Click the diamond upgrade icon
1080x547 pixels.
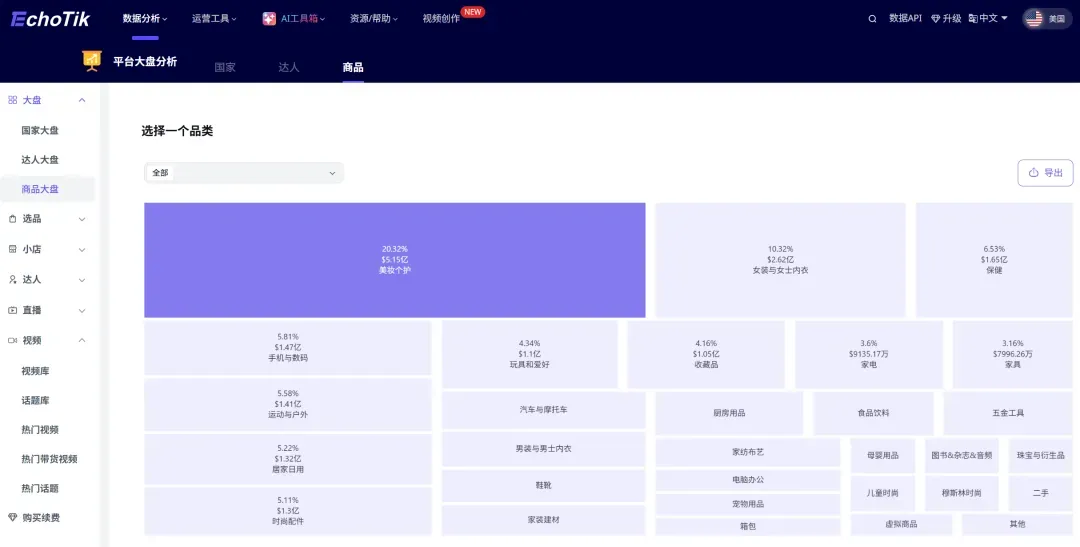click(x=935, y=19)
